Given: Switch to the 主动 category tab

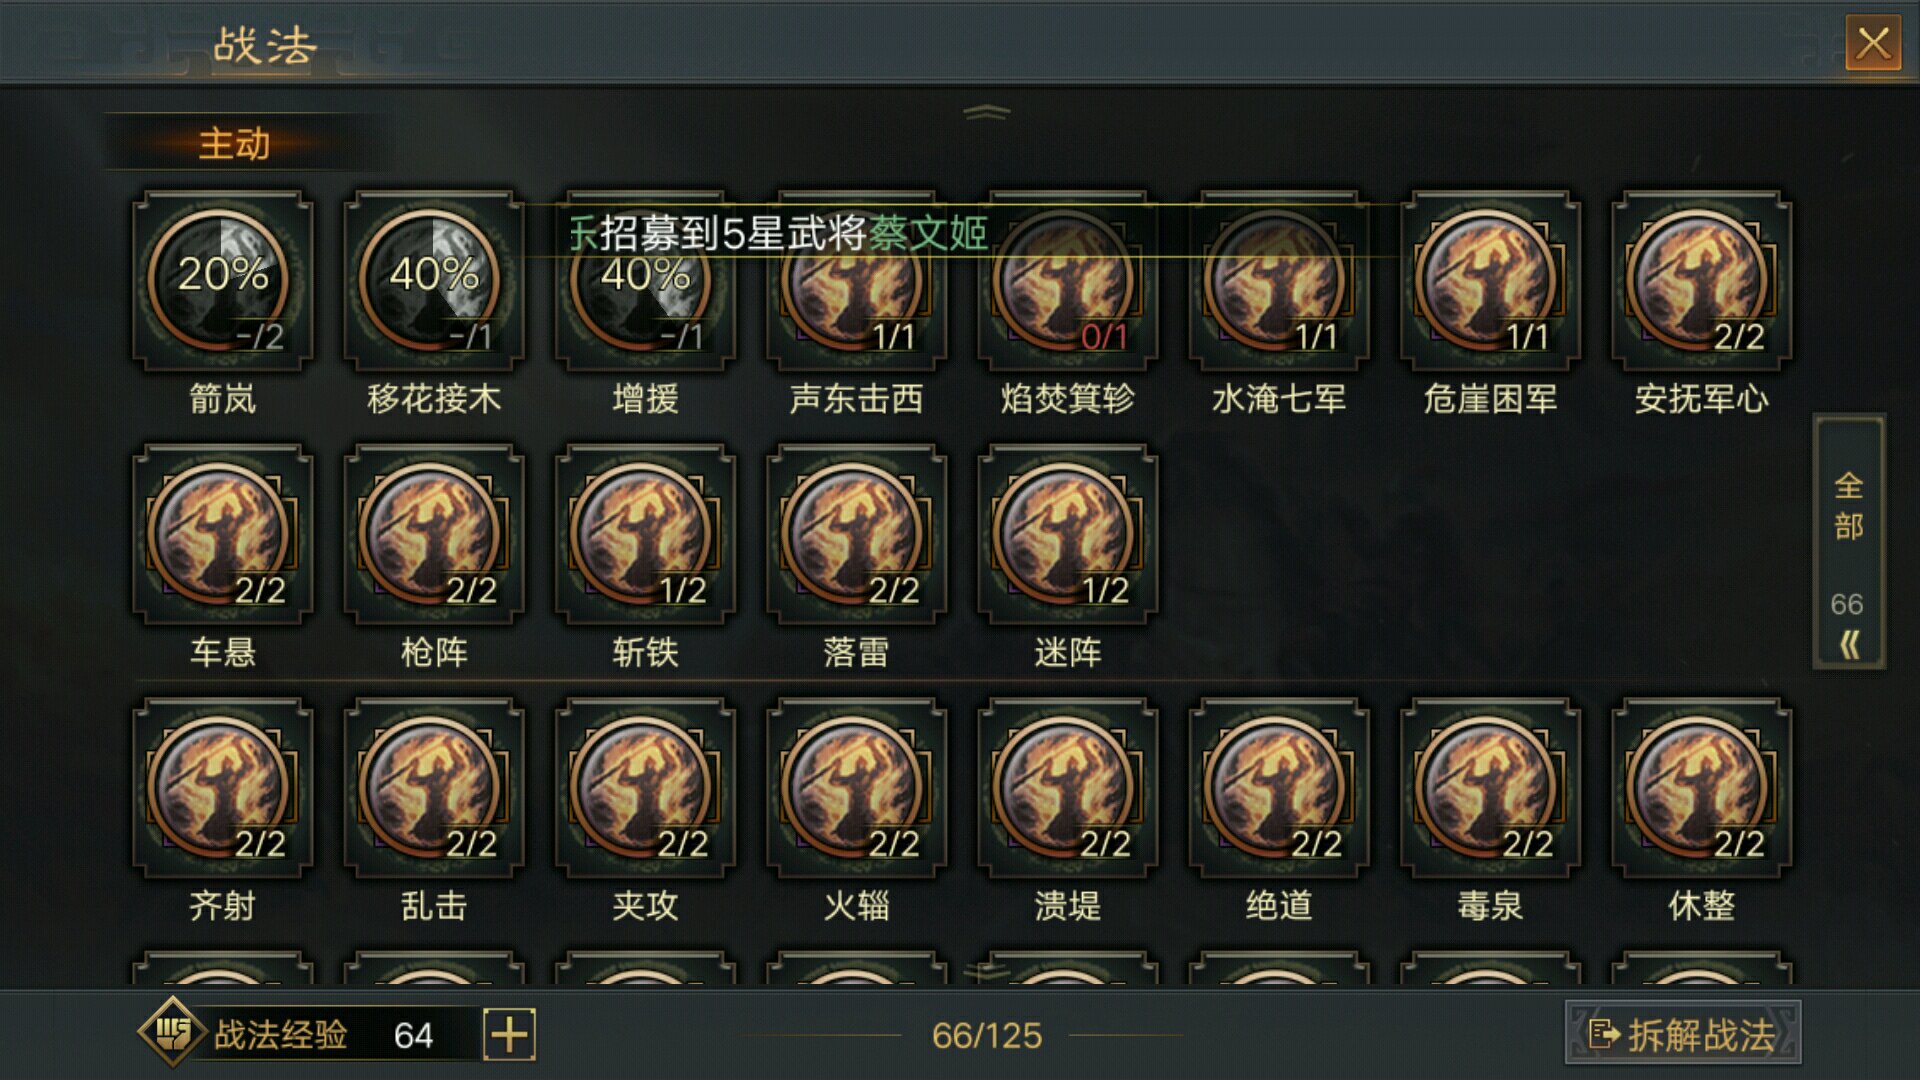Looking at the screenshot, I should coord(234,144).
